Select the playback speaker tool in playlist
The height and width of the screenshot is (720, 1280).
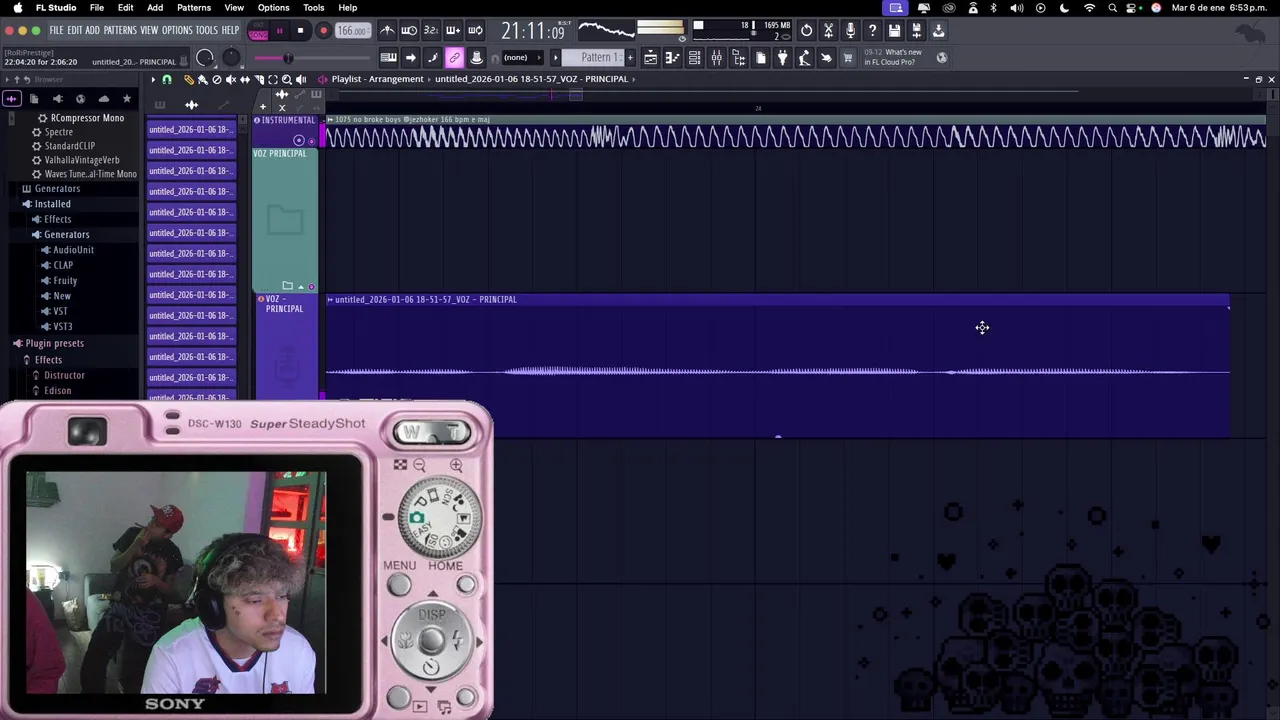pos(301,79)
